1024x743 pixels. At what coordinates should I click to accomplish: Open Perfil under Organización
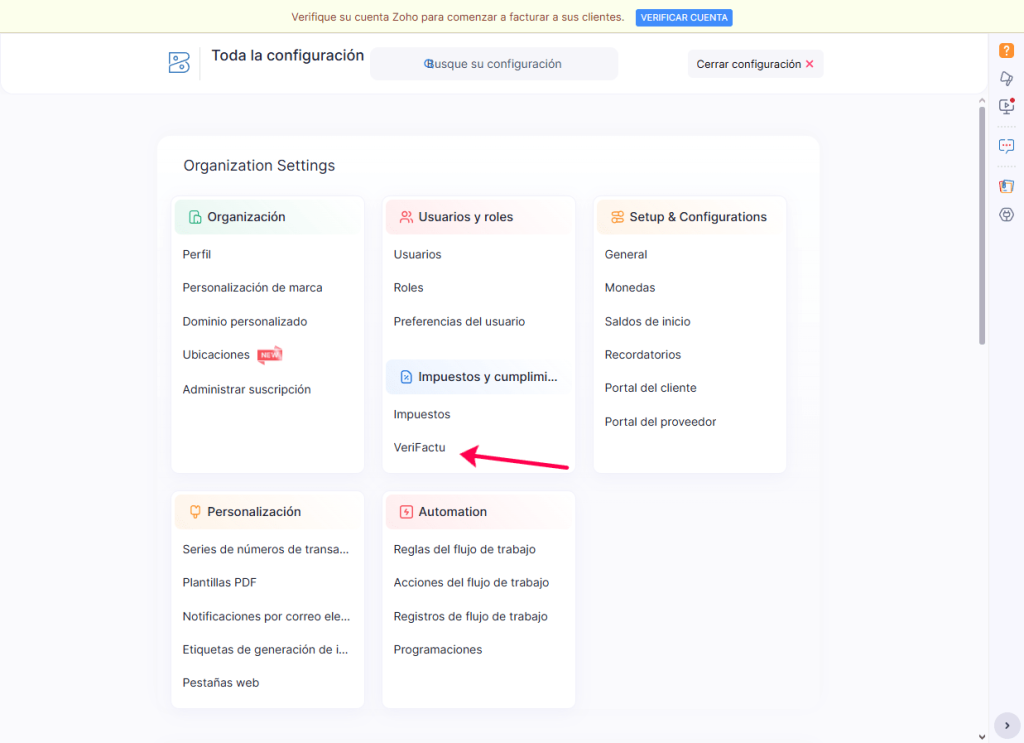(x=196, y=254)
